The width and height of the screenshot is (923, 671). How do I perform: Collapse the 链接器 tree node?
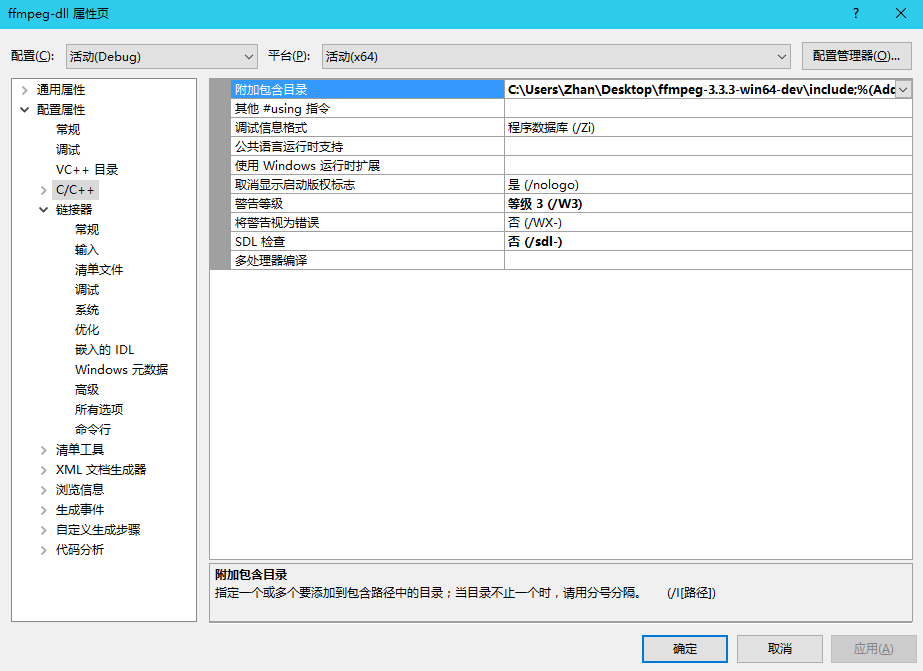point(44,210)
